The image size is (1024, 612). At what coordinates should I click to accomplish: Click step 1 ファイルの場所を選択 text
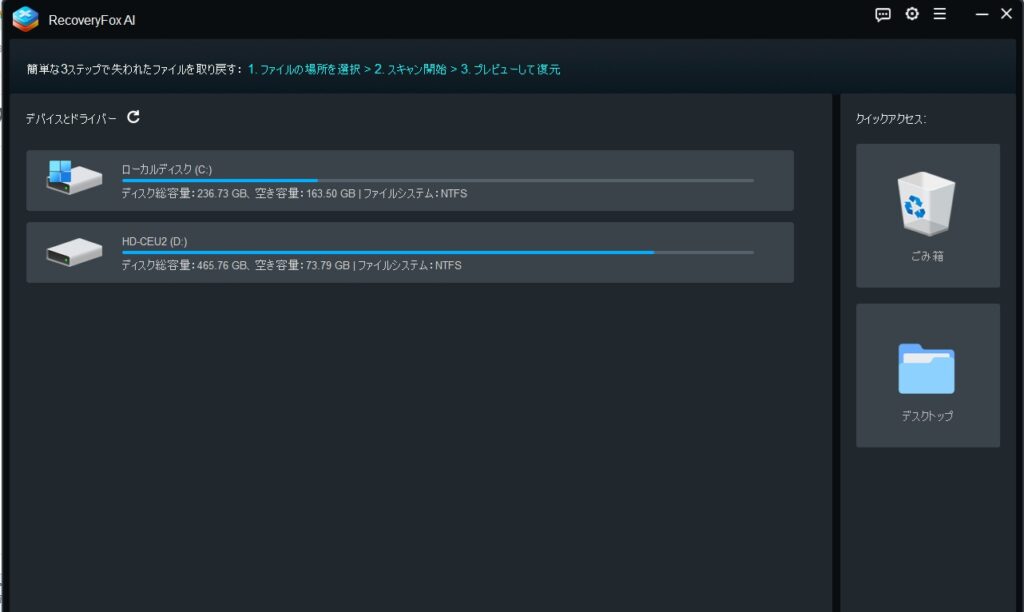(x=304, y=70)
